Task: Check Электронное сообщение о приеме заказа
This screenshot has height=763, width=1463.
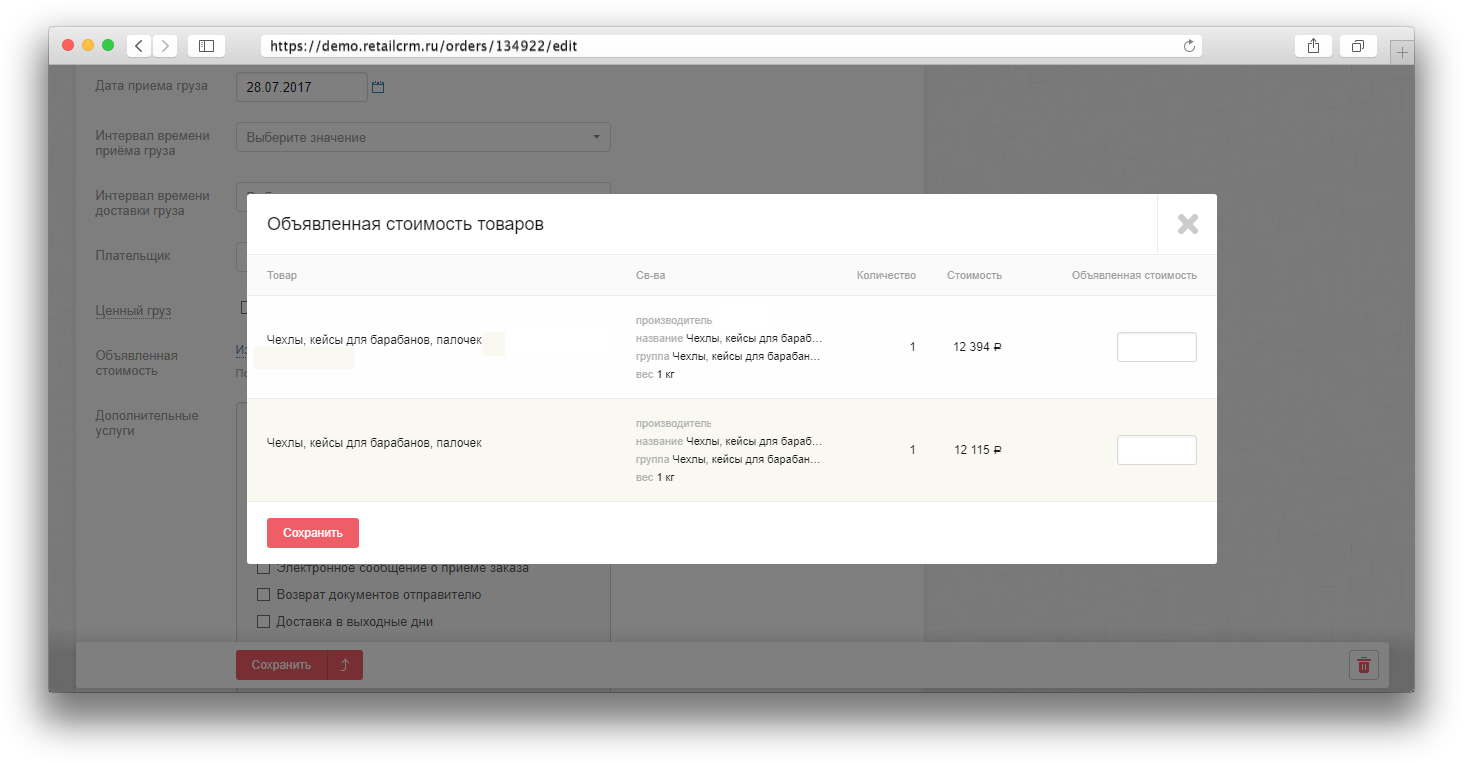Action: (x=264, y=568)
